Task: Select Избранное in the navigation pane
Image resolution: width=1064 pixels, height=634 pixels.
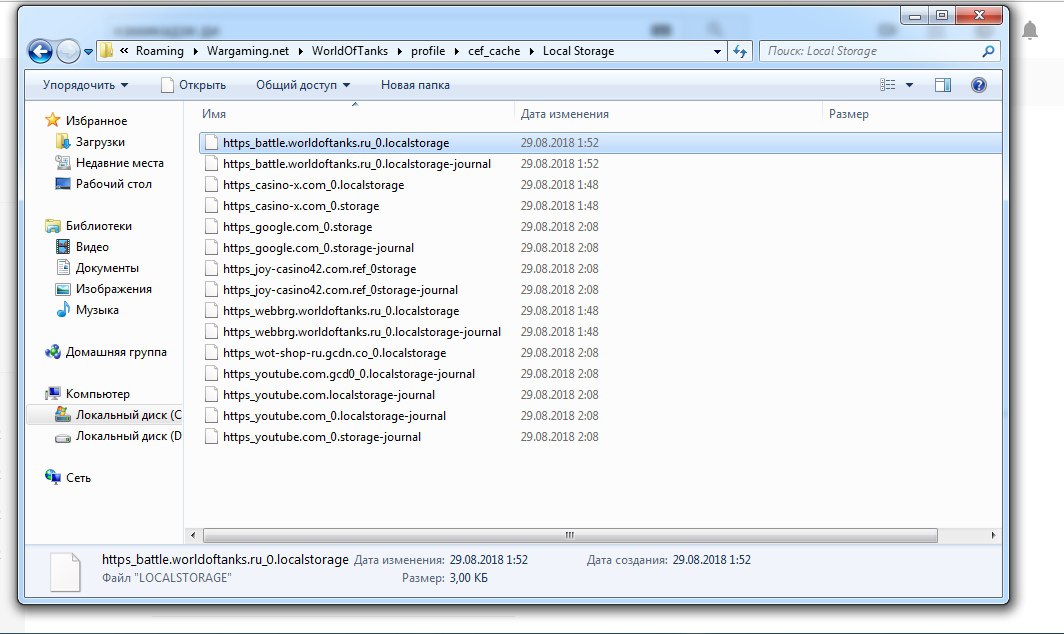Action: coord(96,121)
